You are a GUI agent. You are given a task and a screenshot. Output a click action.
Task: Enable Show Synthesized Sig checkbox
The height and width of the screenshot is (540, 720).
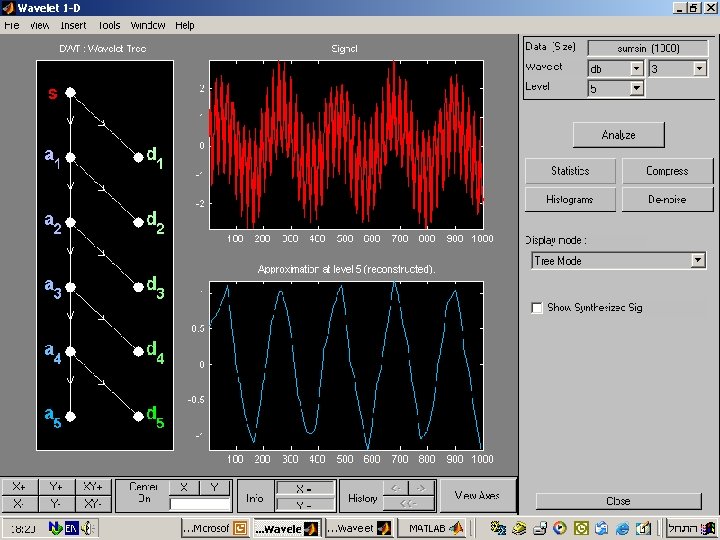point(537,308)
